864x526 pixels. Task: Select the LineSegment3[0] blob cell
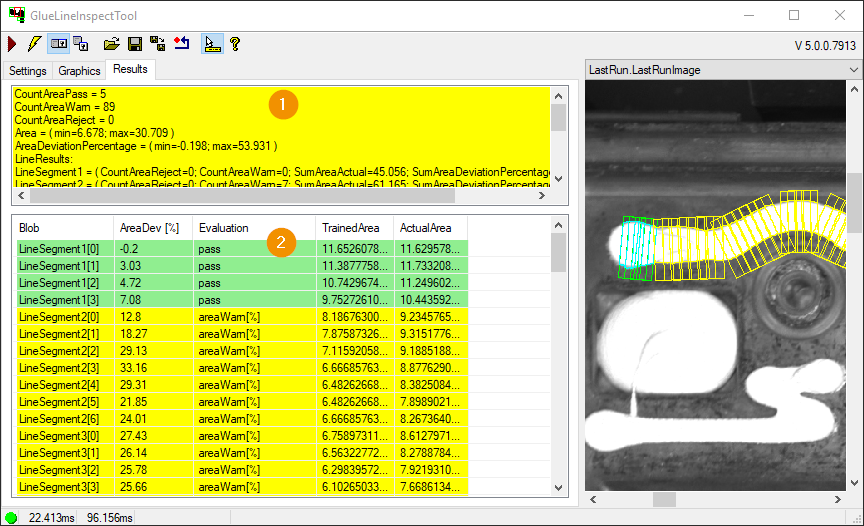(65, 436)
